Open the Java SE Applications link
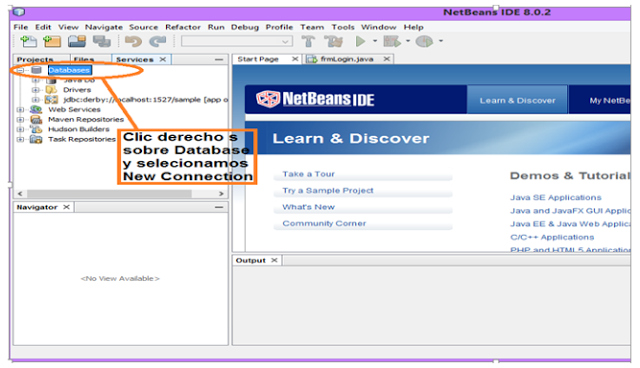 pyautogui.click(x=556, y=197)
